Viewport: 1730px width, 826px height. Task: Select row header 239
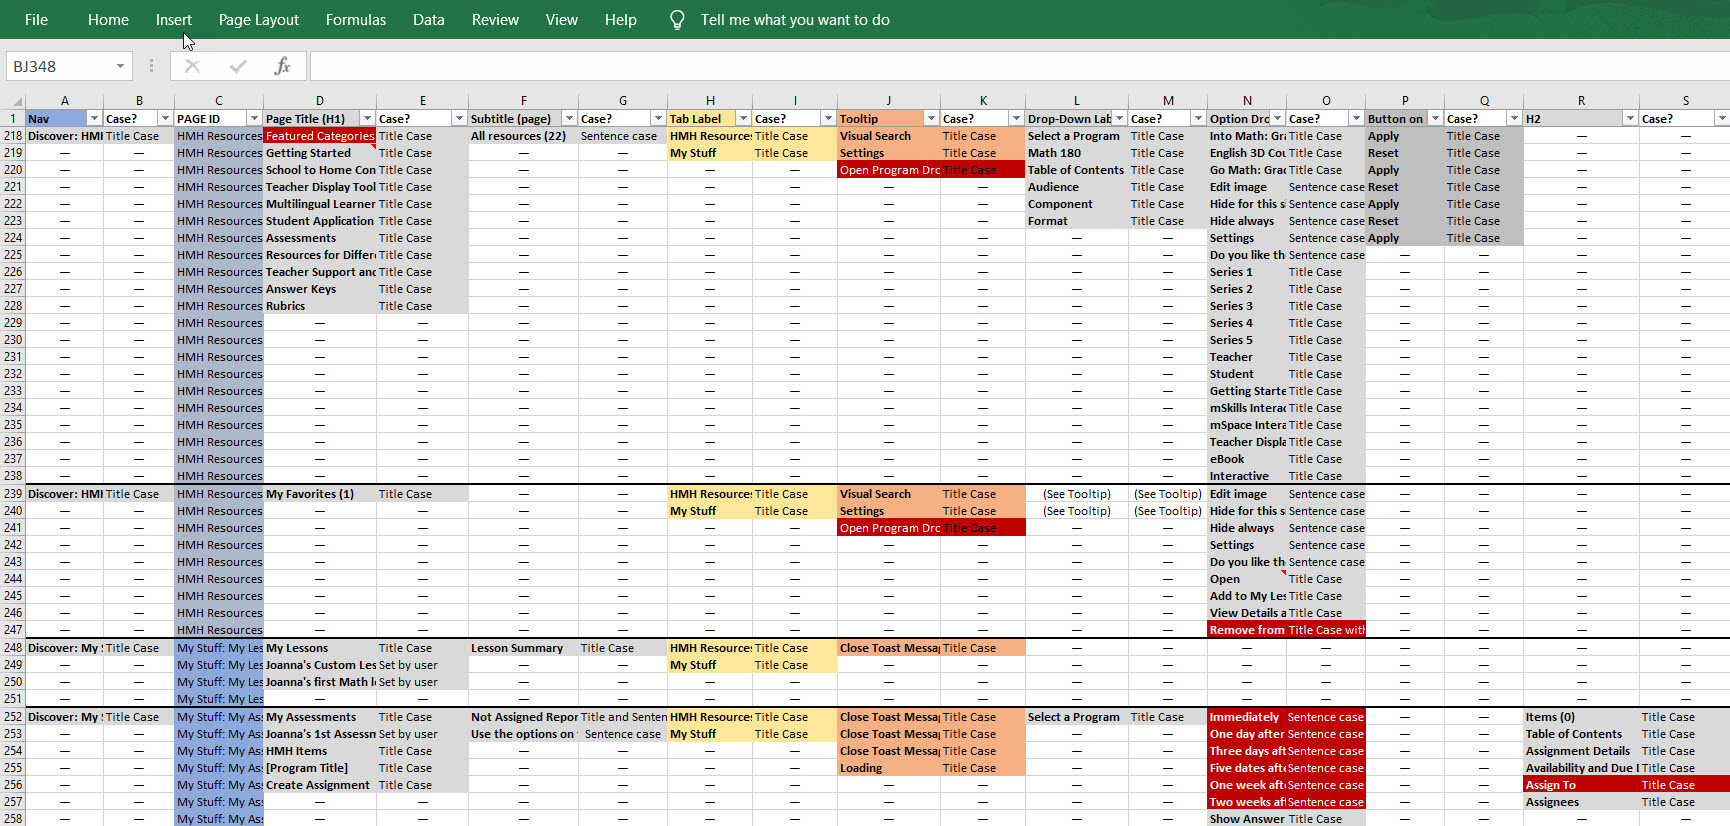(13, 494)
